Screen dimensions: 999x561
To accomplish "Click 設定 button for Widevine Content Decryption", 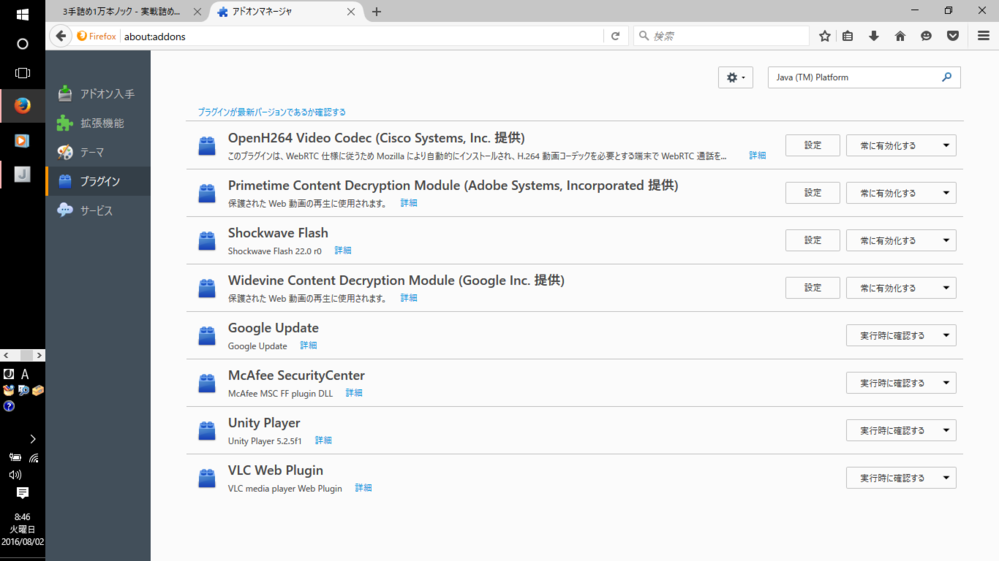I will 812,288.
